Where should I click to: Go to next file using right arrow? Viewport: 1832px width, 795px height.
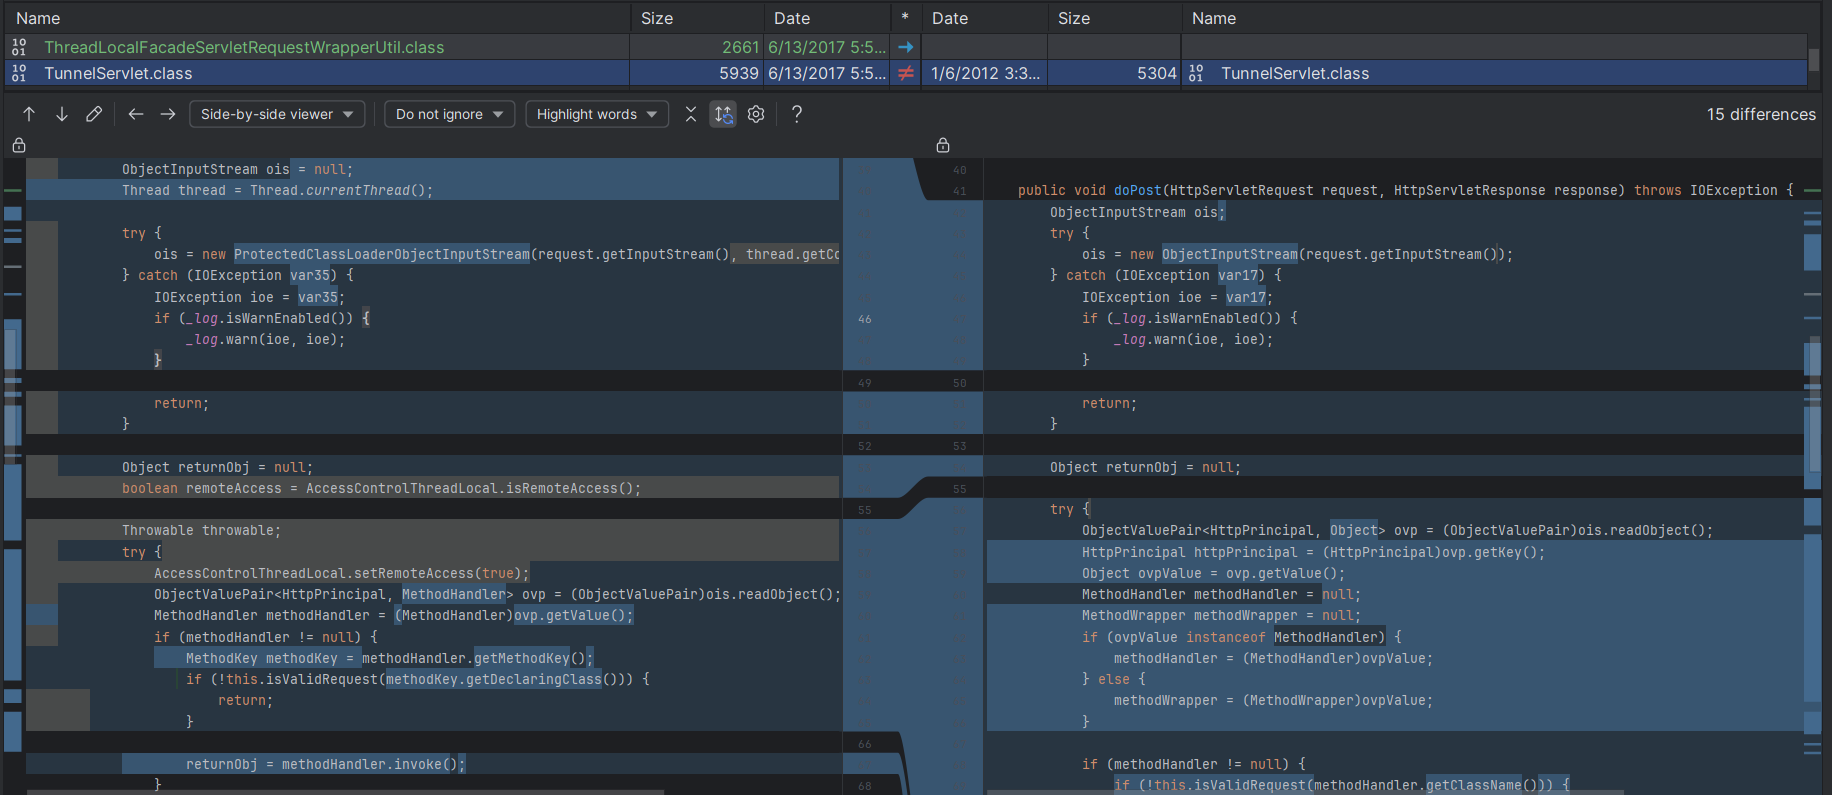[168, 114]
